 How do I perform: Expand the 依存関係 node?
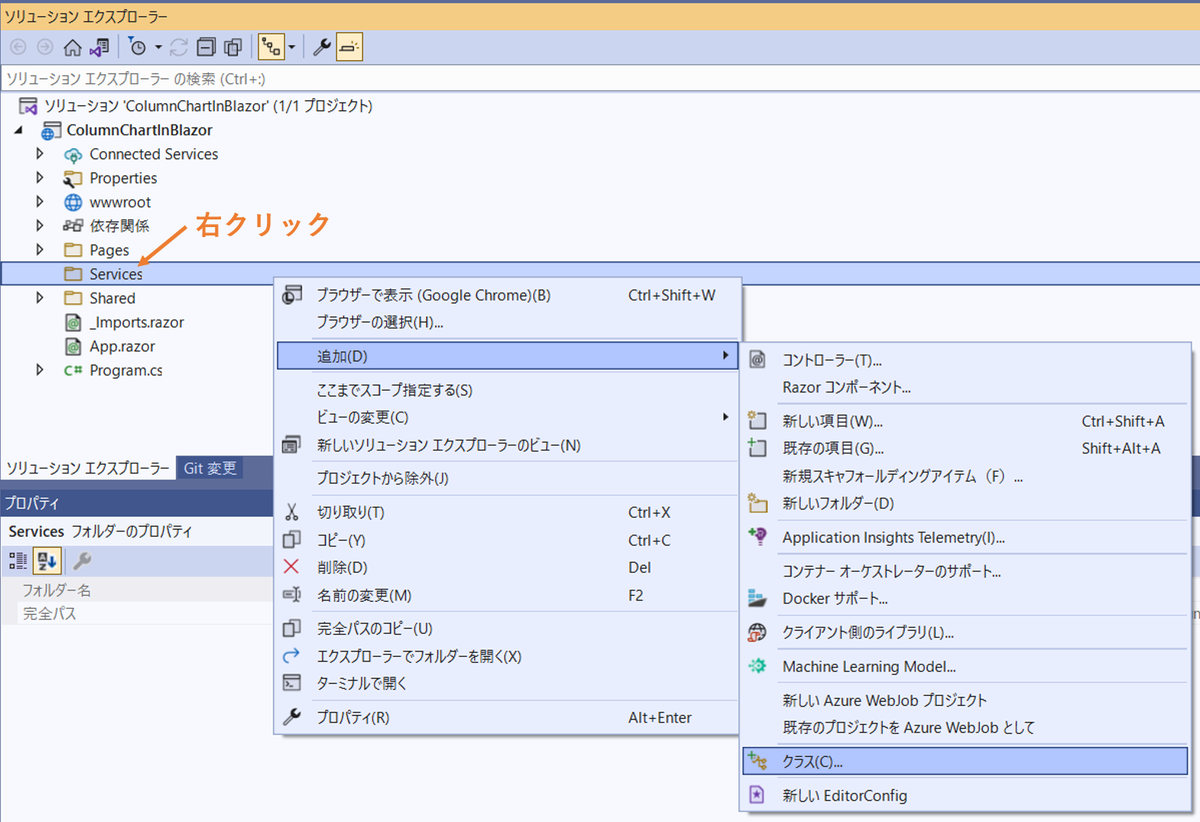click(40, 226)
